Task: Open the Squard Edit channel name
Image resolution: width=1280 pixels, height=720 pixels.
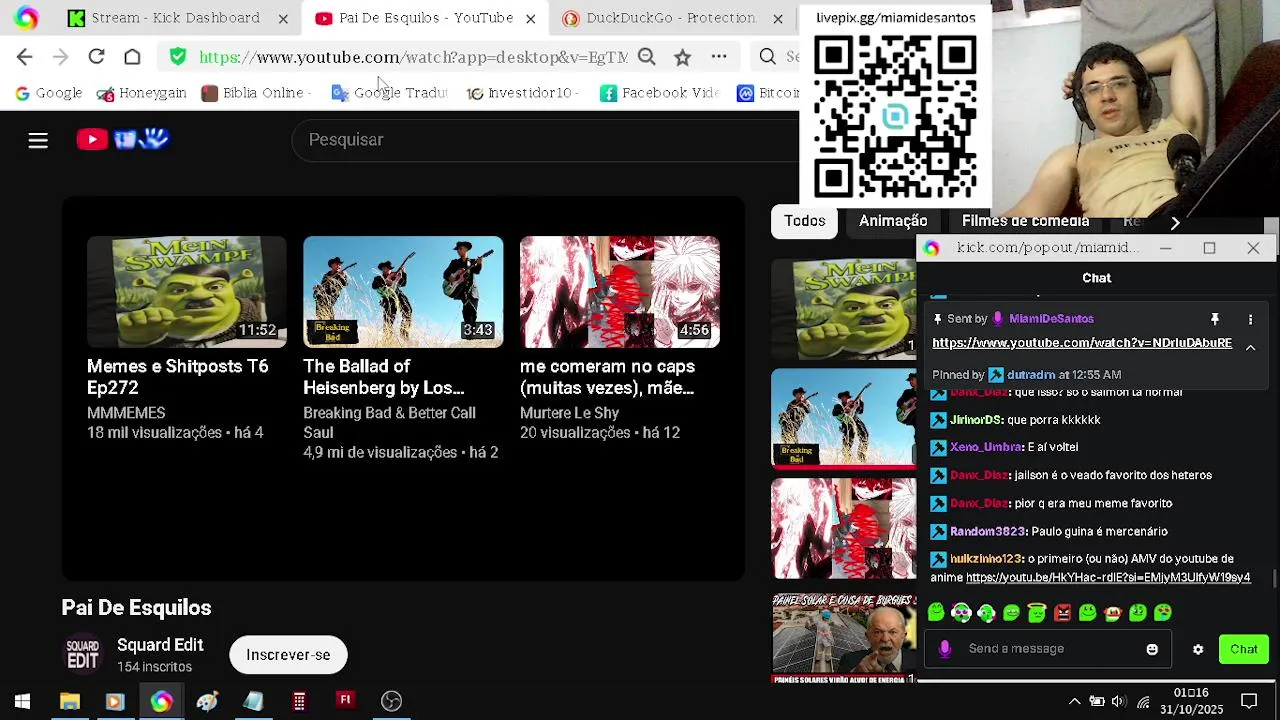Action: click(x=160, y=645)
